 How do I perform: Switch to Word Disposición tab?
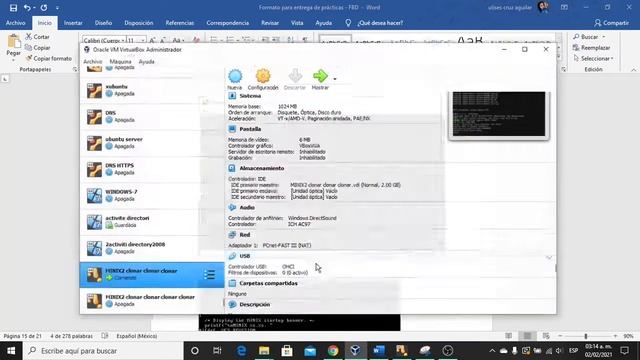point(139,23)
